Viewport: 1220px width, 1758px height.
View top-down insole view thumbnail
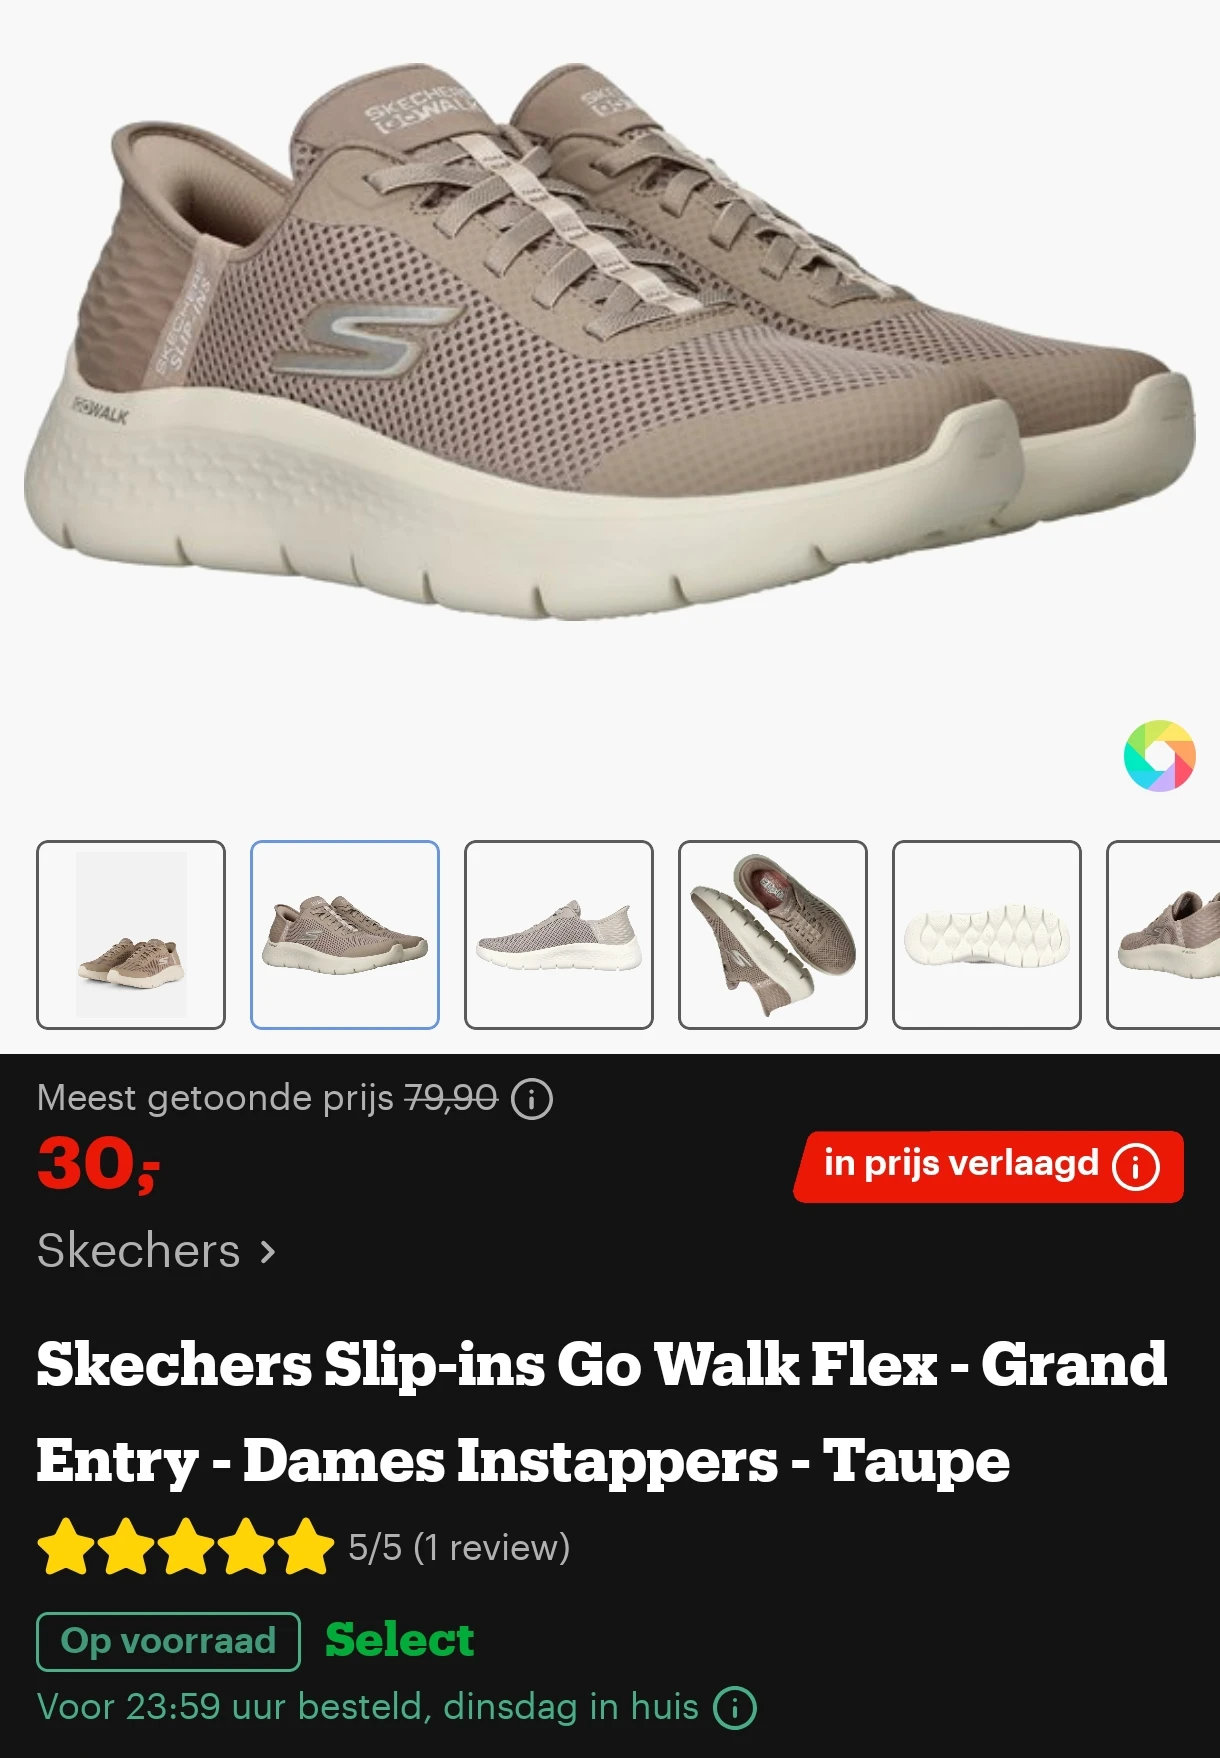pos(773,935)
